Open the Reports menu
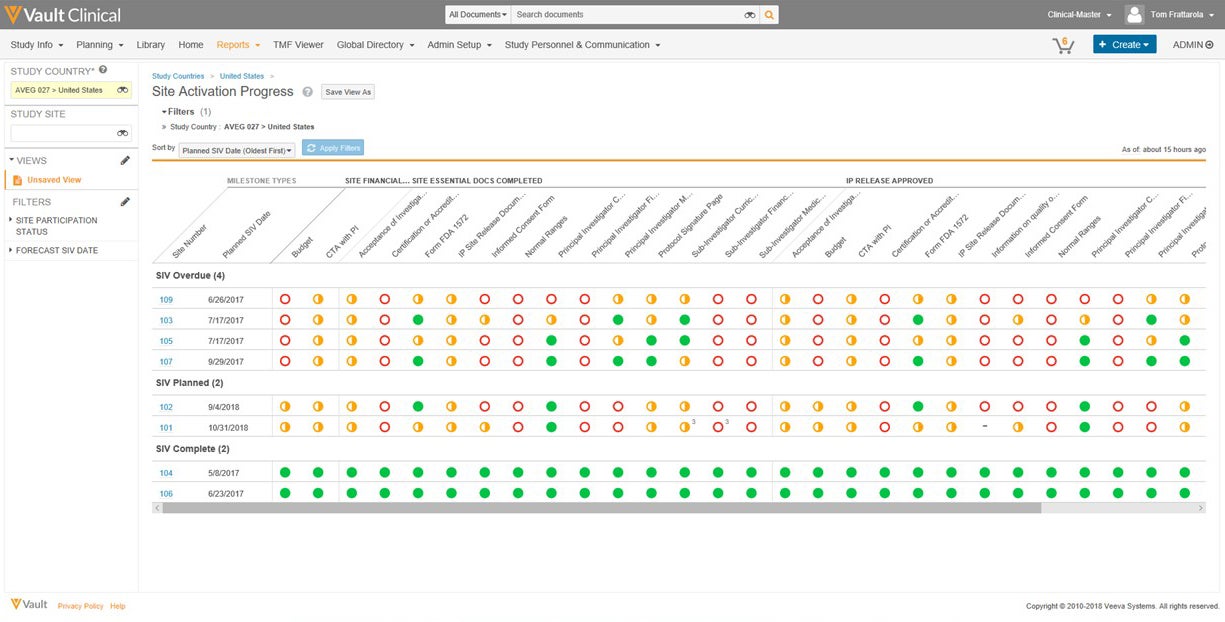1225x622 pixels. [x=238, y=45]
